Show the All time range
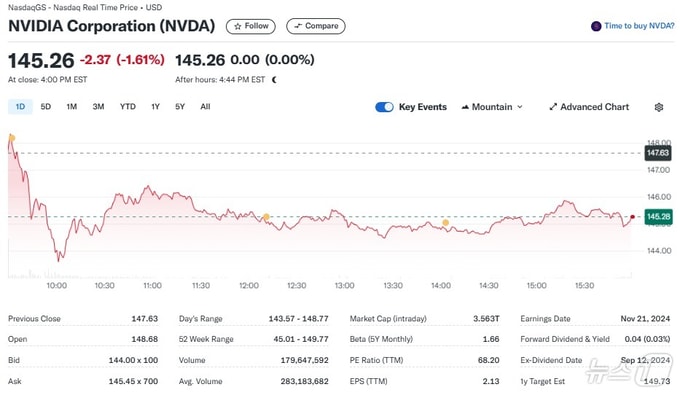680x395 pixels. pyautogui.click(x=205, y=107)
